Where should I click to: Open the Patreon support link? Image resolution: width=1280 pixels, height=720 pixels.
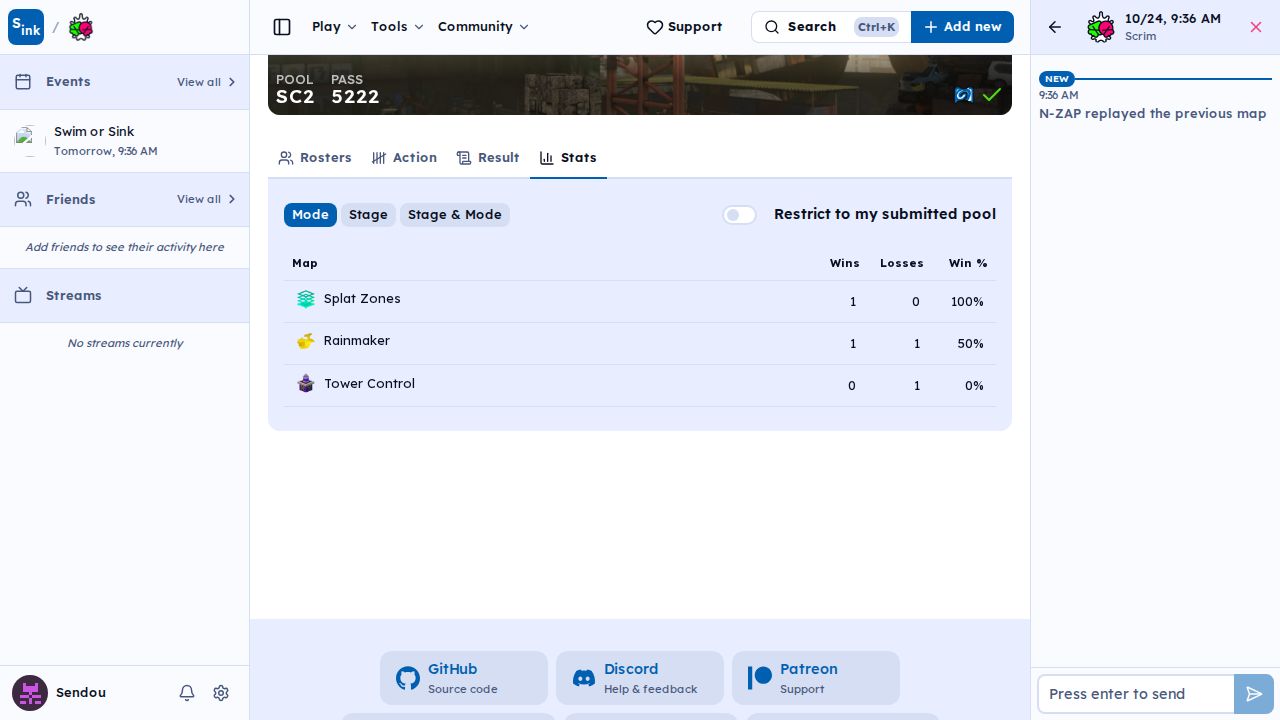[816, 678]
